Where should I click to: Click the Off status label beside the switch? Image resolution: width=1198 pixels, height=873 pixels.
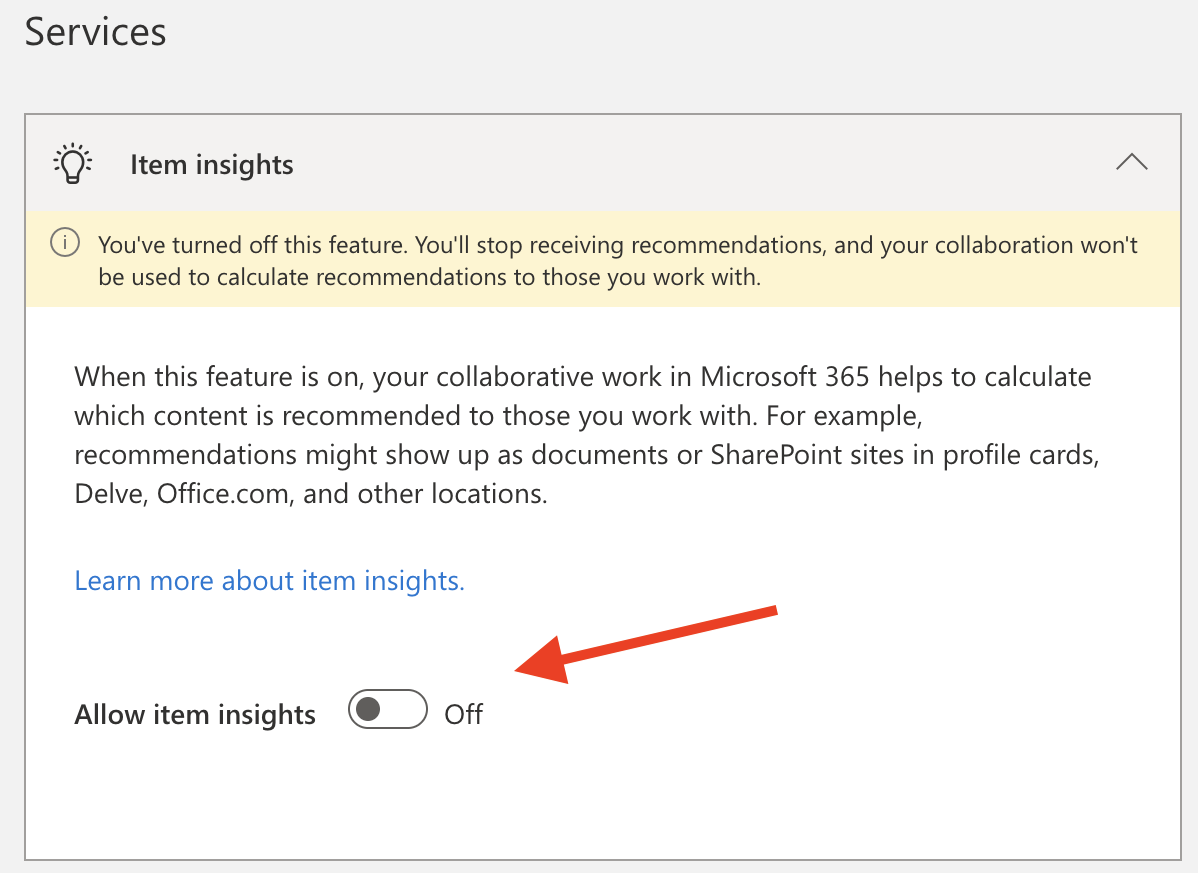click(x=464, y=714)
